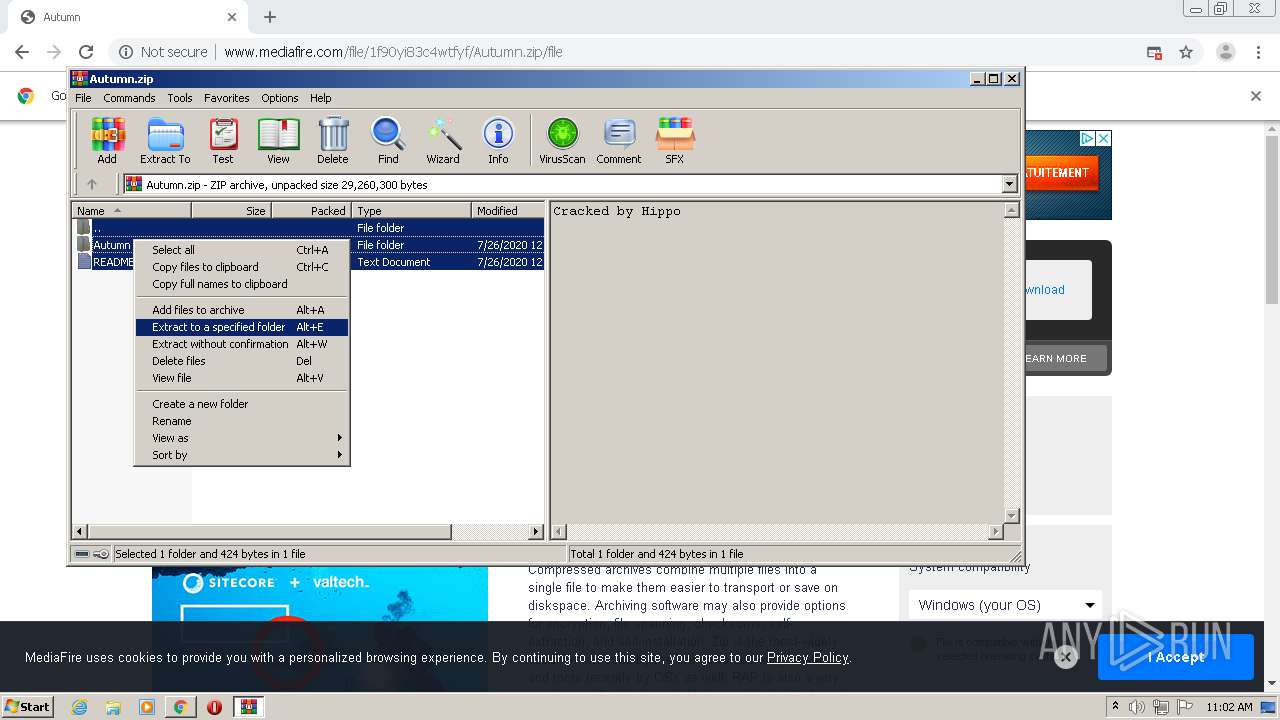Open the Options menu
The width and height of the screenshot is (1280, 720).
click(x=280, y=98)
